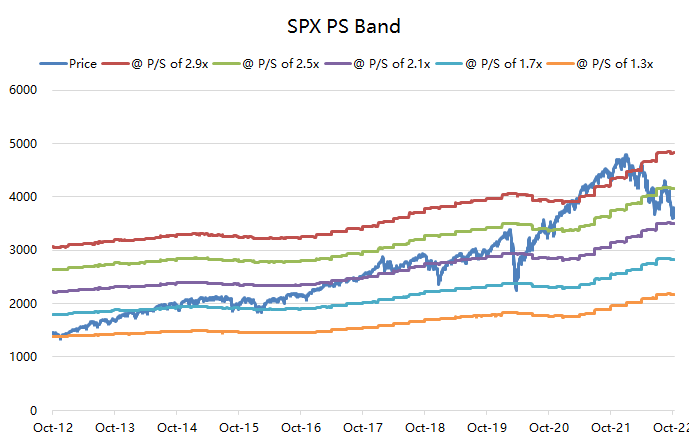Viewport: 689px width, 443px height.
Task: Click the 5000 y-axis label
Action: point(23,144)
